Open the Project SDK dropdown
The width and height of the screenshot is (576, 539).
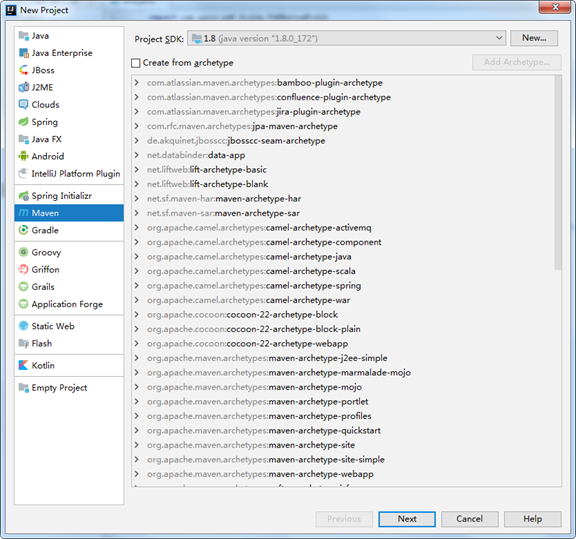click(x=346, y=38)
